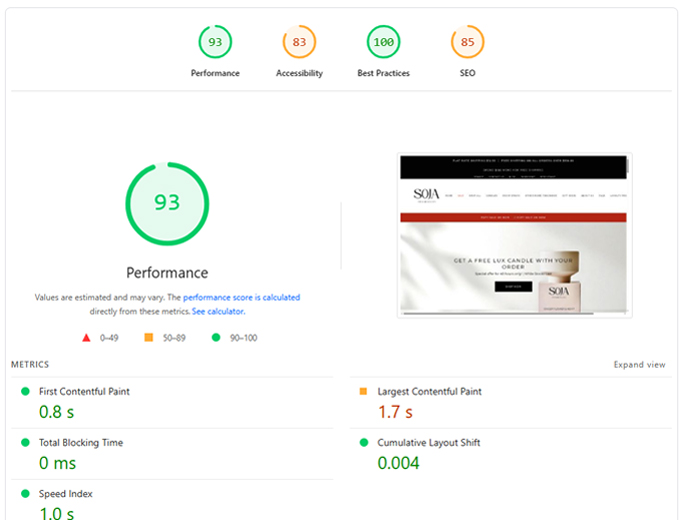The image size is (680, 520).
Task: Click the Accessibility 83 score gauge
Action: (x=299, y=42)
